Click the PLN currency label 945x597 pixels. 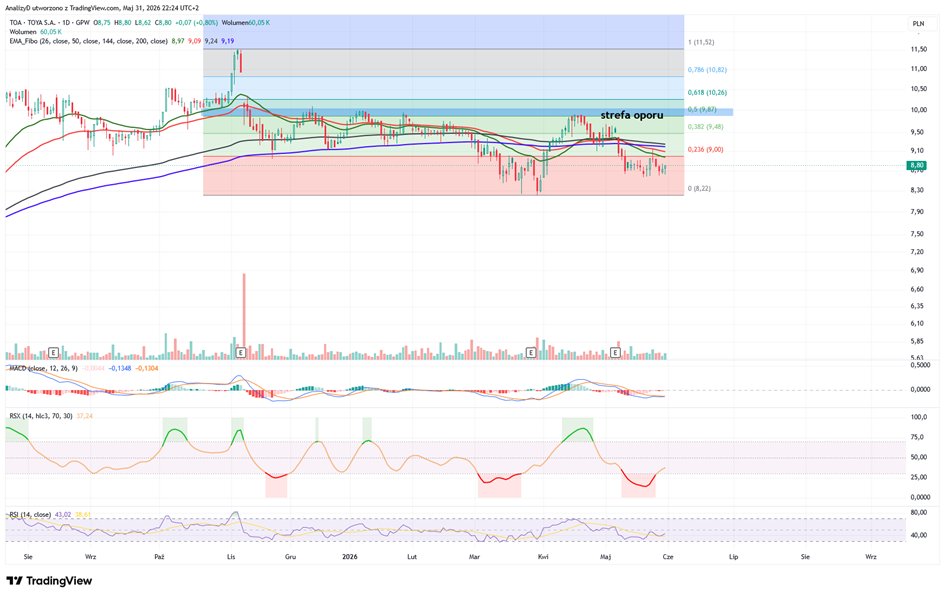pos(918,23)
